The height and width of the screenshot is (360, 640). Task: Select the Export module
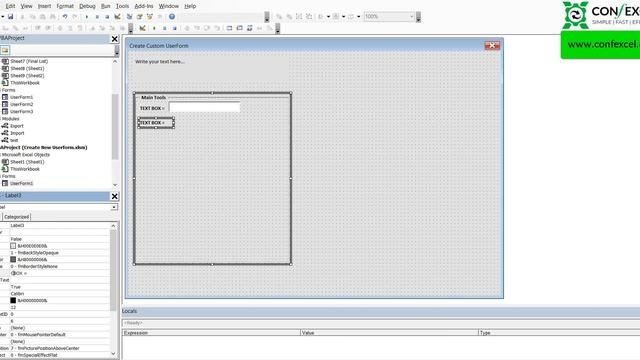pos(17,126)
